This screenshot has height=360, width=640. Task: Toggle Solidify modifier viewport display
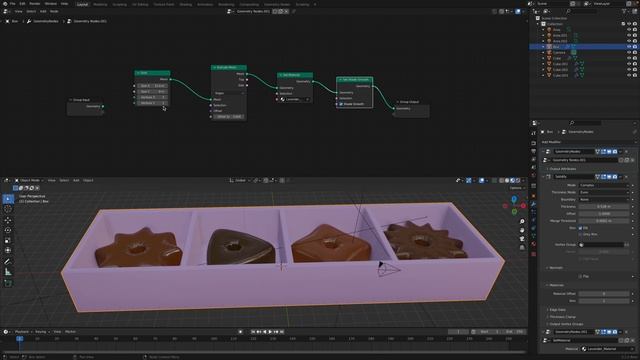[609, 177]
